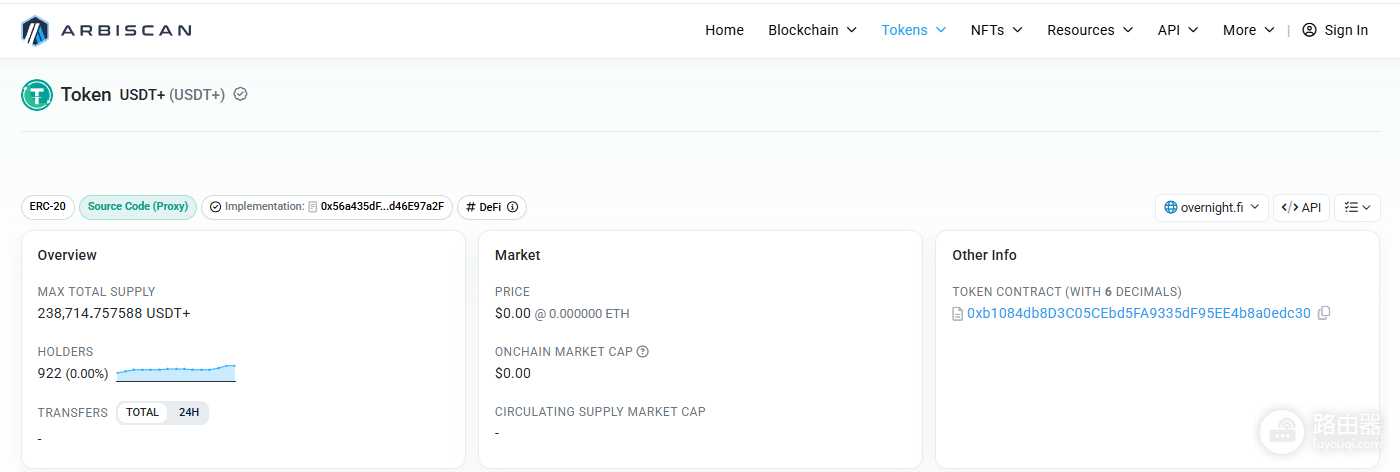
Task: Open the Tokens menu
Action: point(913,30)
